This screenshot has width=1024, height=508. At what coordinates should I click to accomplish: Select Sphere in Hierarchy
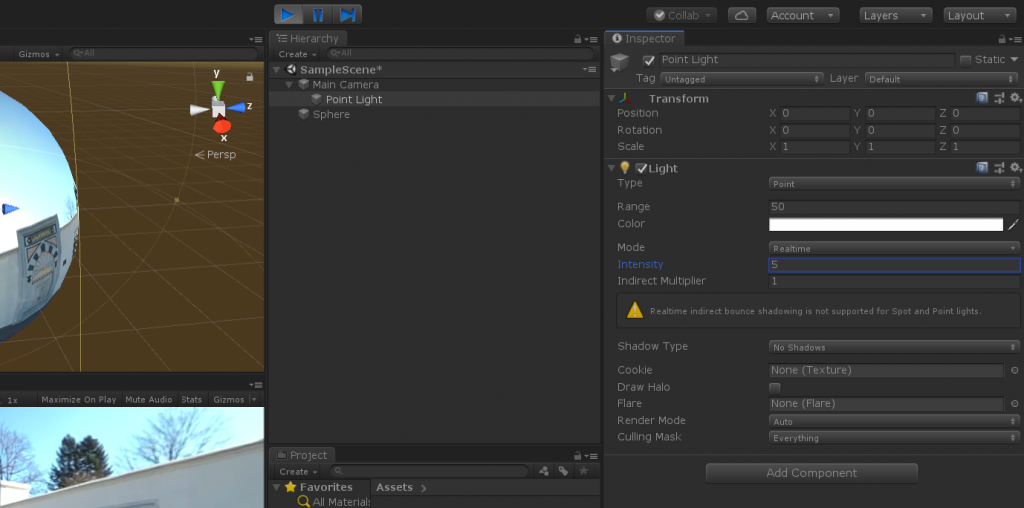click(330, 114)
